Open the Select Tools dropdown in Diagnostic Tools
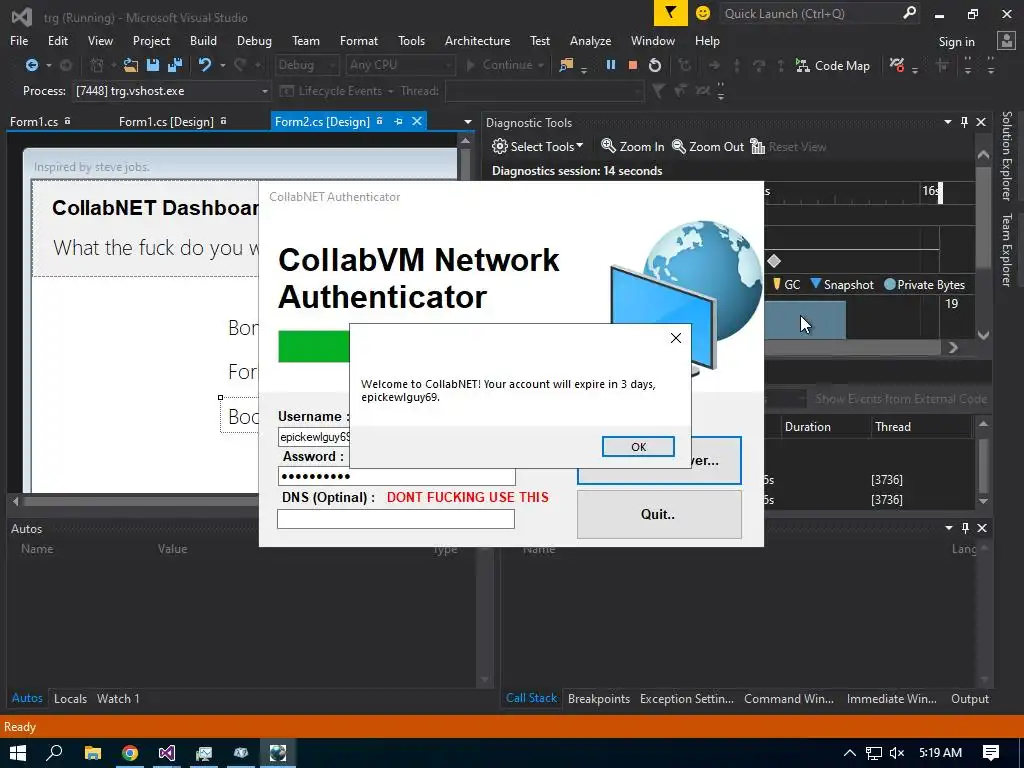Viewport: 1024px width, 768px height. pos(537,146)
